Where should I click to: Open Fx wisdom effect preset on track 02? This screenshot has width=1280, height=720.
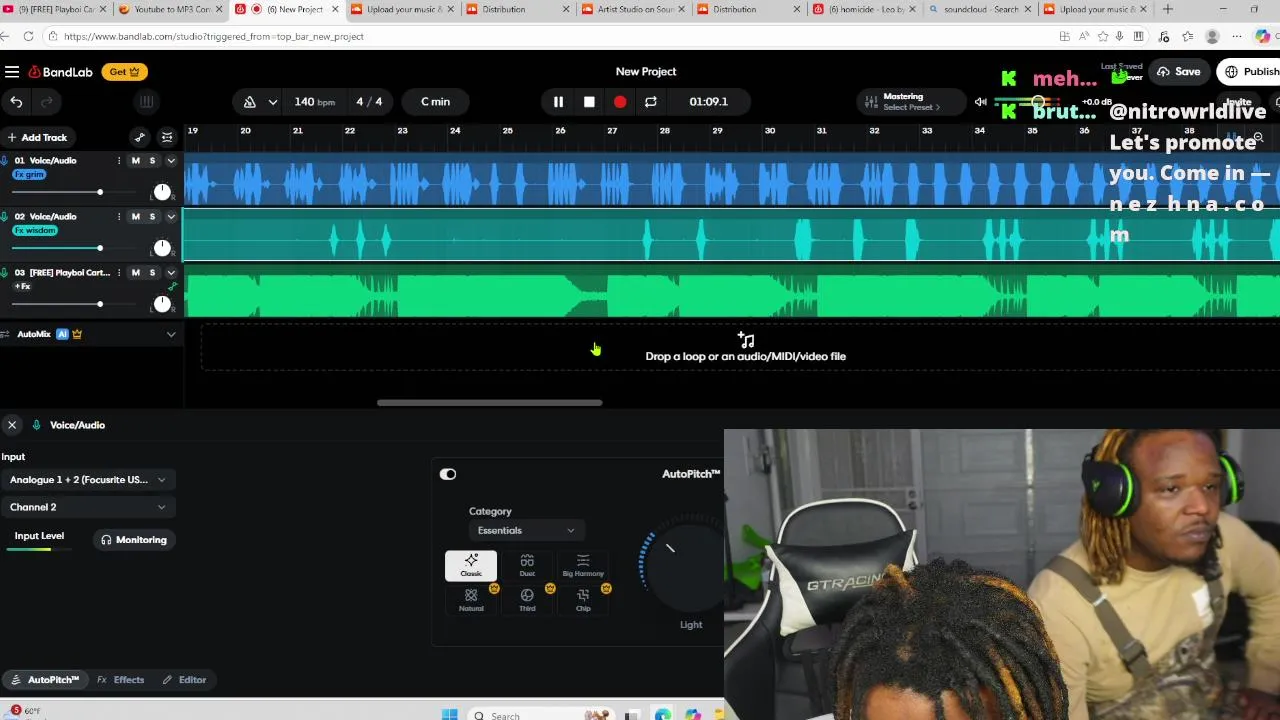35,231
